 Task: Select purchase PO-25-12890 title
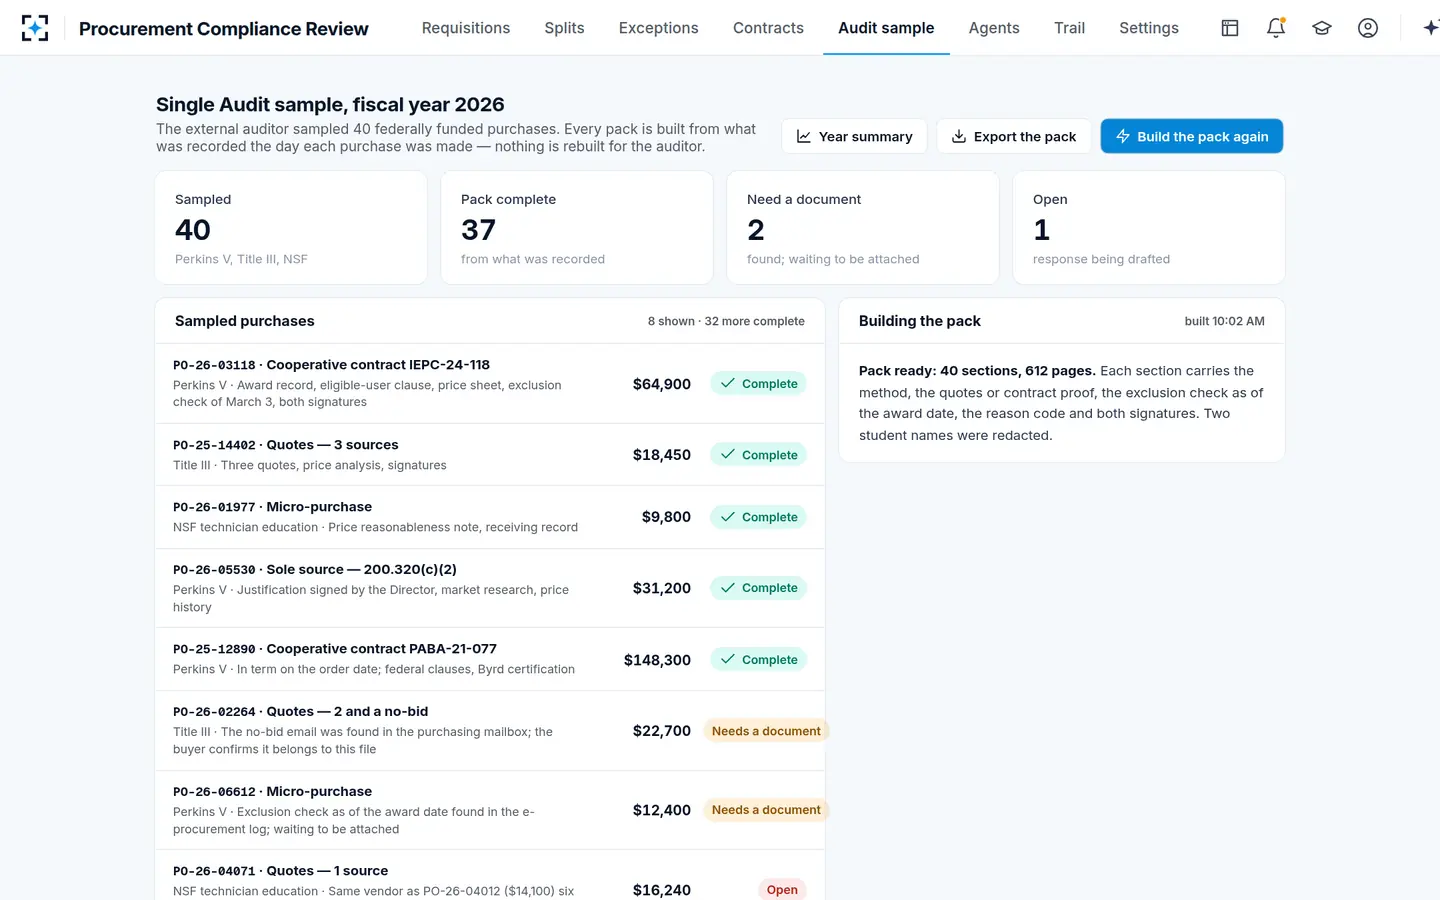point(335,649)
